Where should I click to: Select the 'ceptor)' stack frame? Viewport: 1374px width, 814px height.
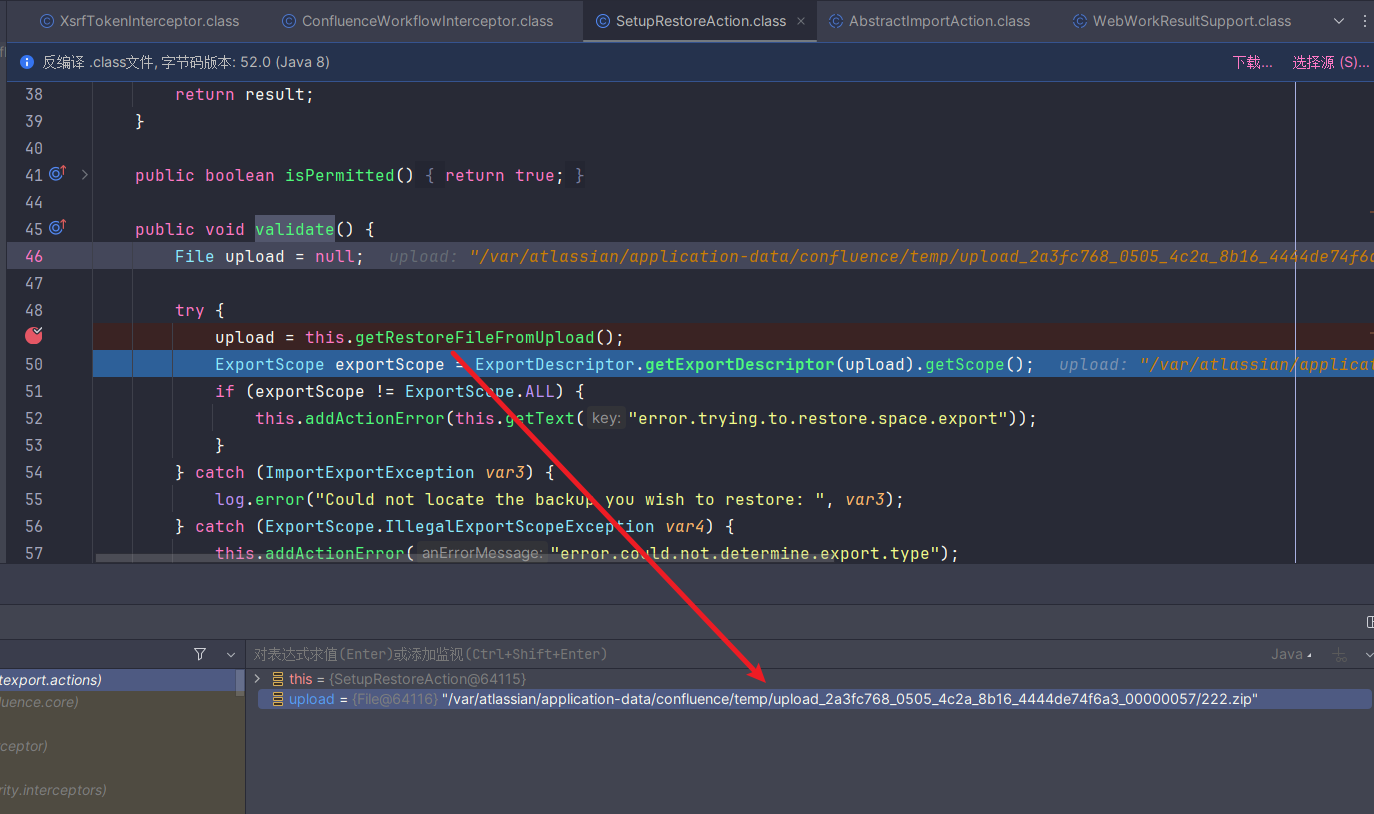pyautogui.click(x=118, y=746)
